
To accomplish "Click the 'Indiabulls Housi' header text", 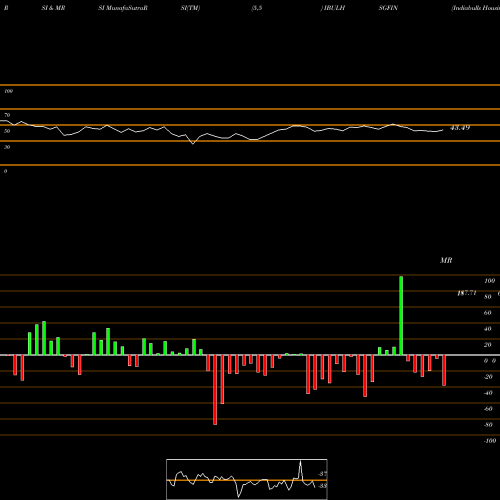I will [476, 8].
